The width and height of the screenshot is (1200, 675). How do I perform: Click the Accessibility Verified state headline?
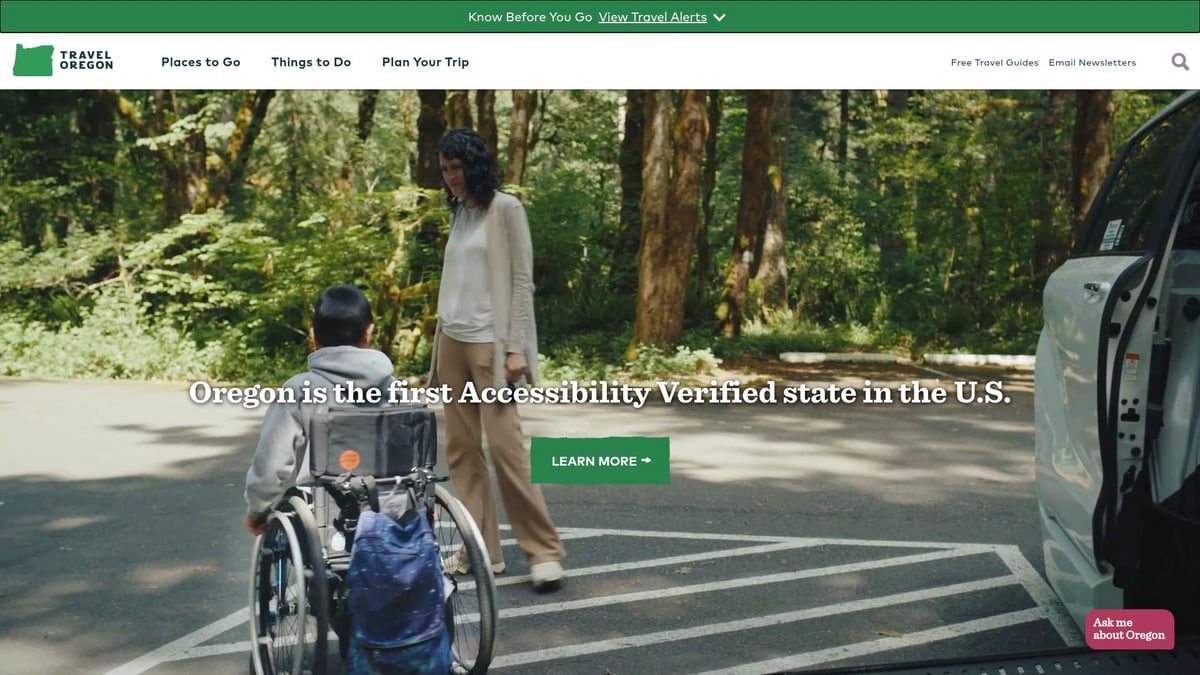point(600,393)
